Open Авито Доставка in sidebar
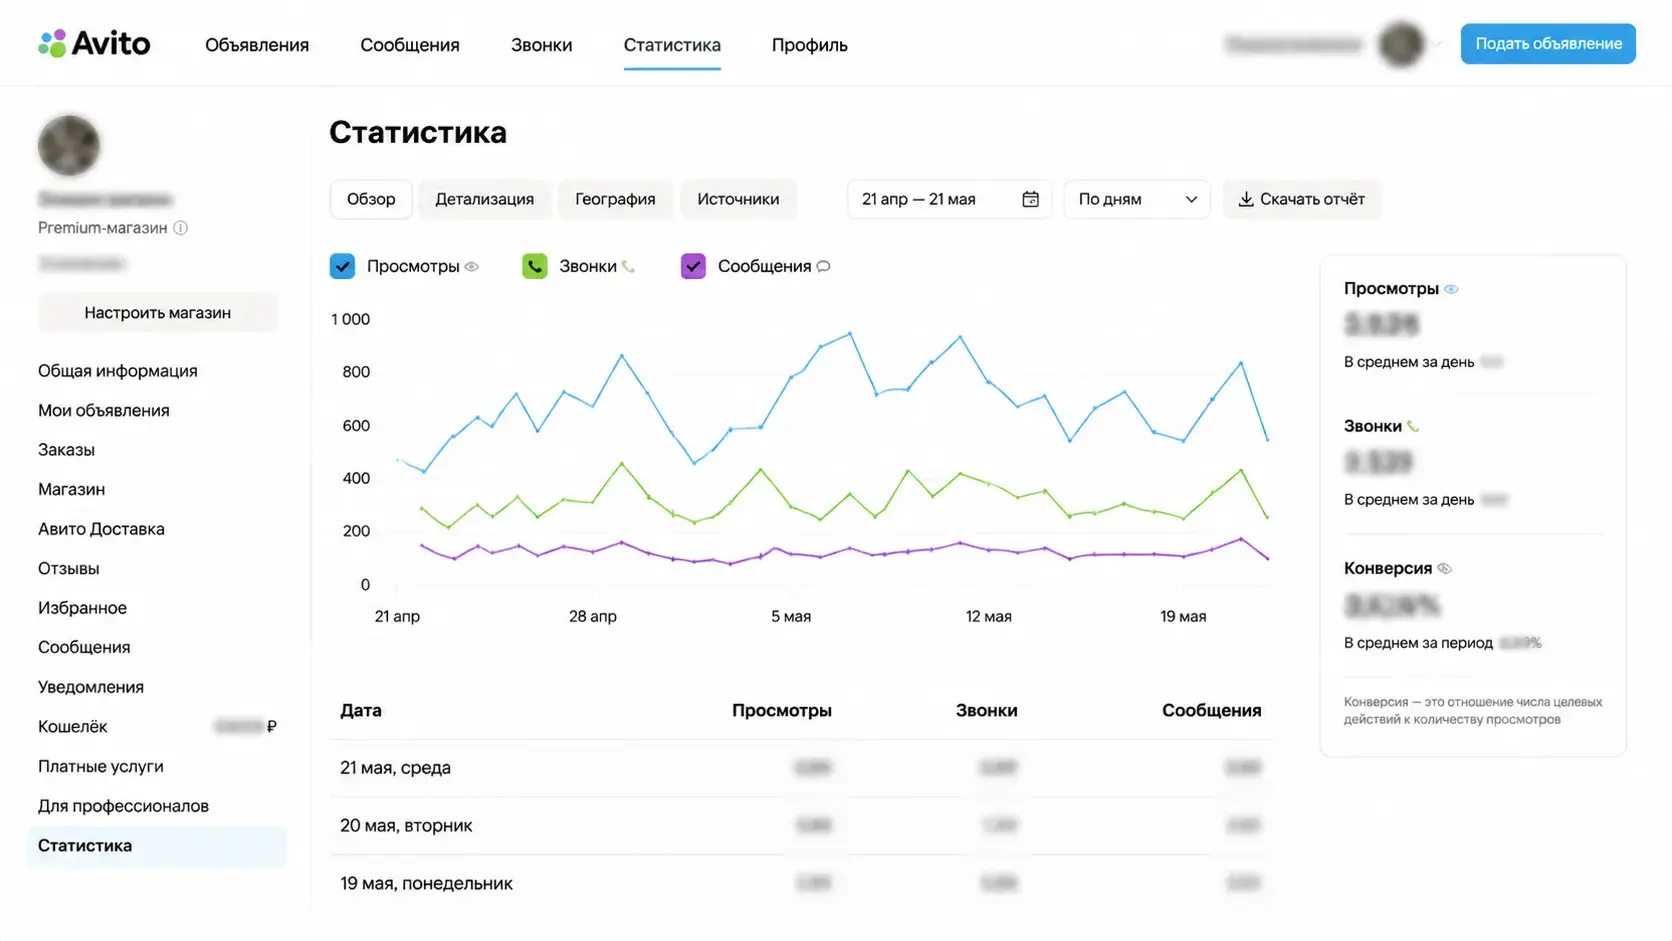Viewport: 1672px width, 941px height. click(x=101, y=529)
